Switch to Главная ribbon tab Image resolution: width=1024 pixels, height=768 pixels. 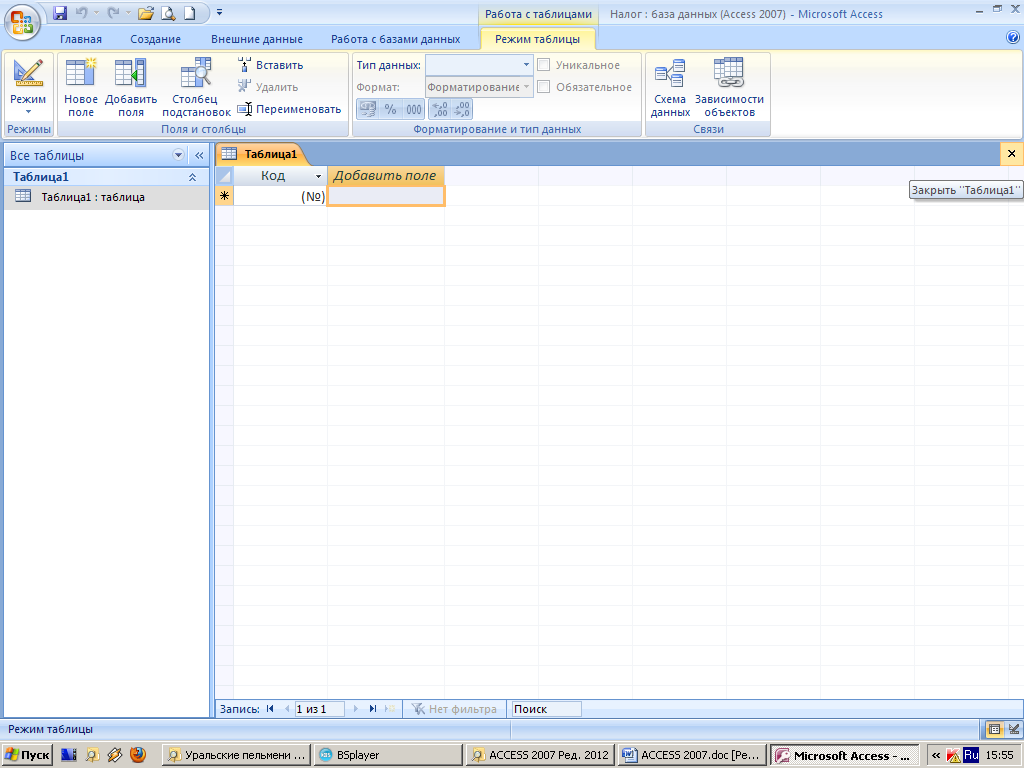click(81, 39)
